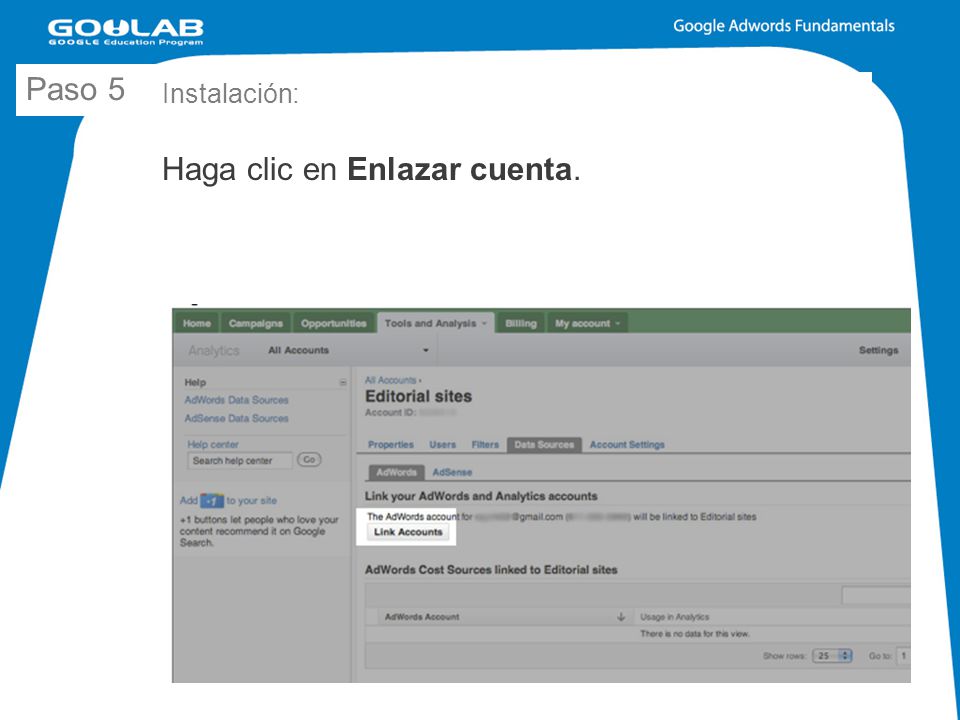Click the Analytics label in the sub-header
Screen dimensions: 960x720
214,350
